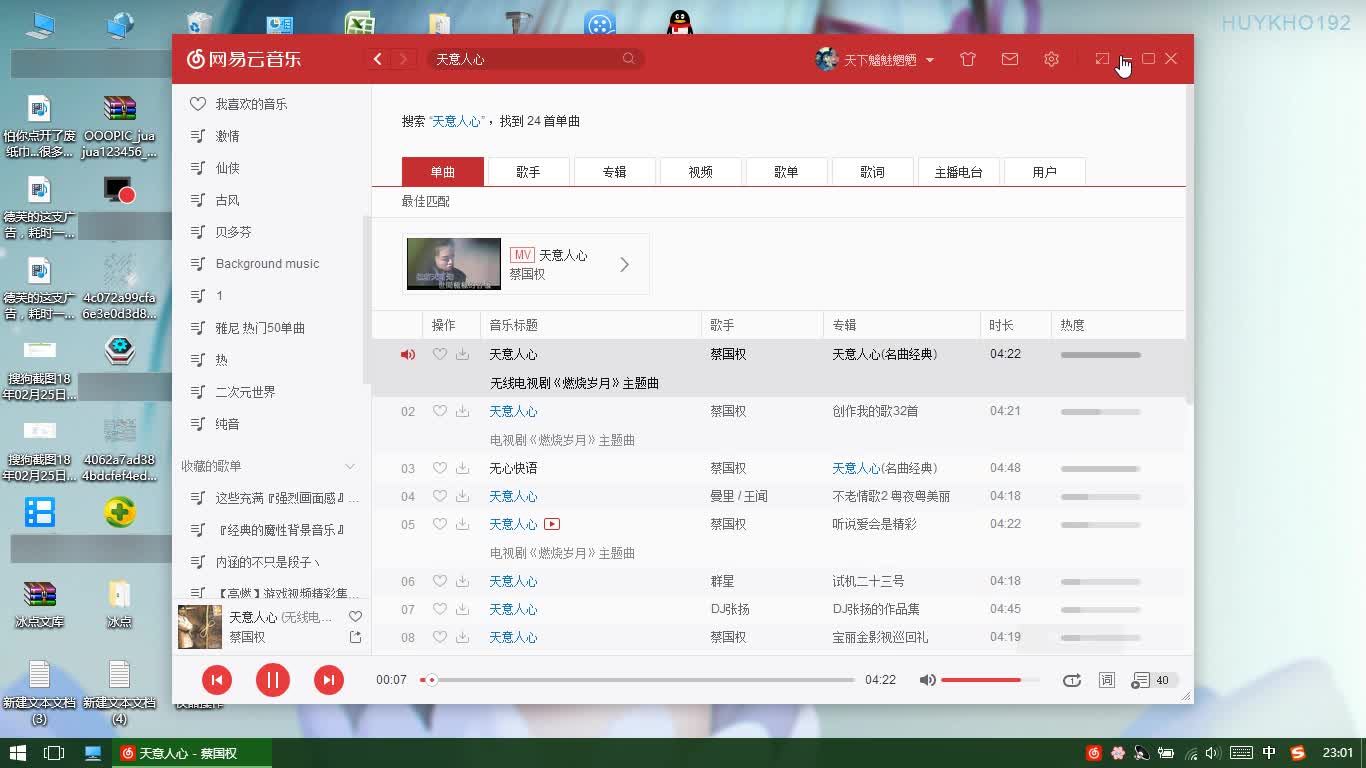The width and height of the screenshot is (1366, 768).
Task: Switch to the 歌单 tab
Action: coord(786,172)
